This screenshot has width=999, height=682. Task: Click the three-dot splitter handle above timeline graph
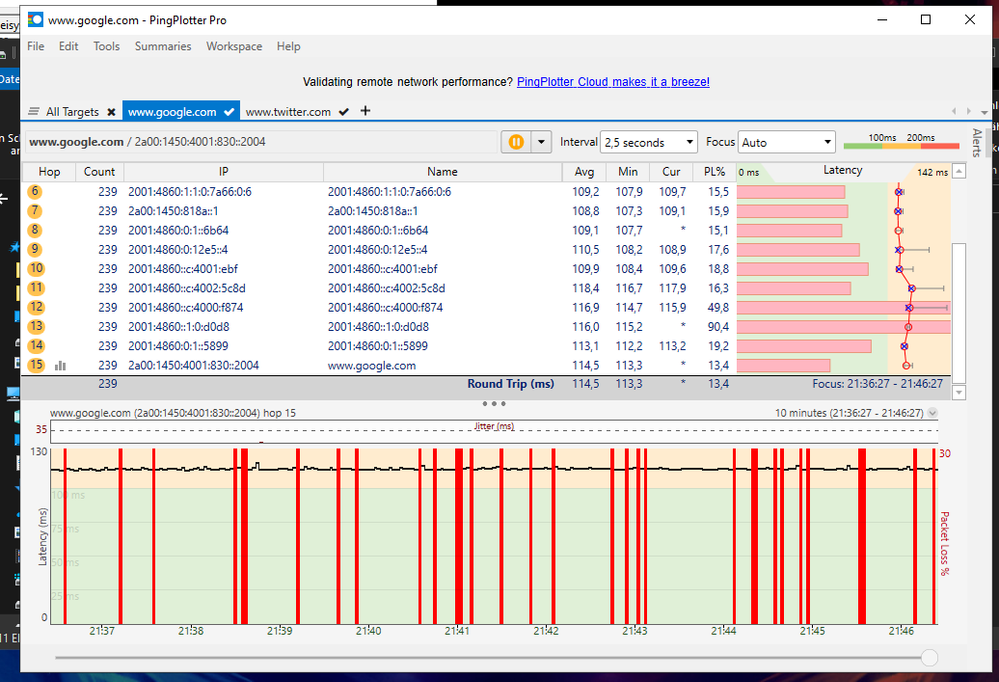[x=494, y=403]
